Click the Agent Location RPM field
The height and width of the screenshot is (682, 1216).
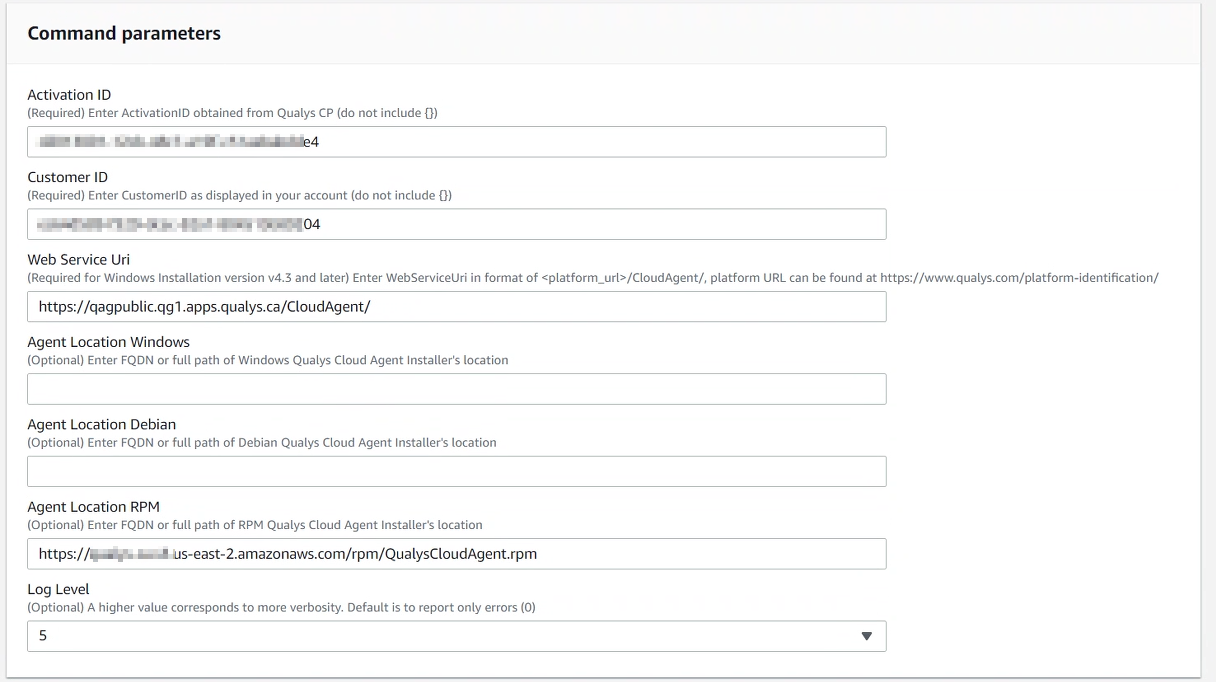[x=456, y=554]
